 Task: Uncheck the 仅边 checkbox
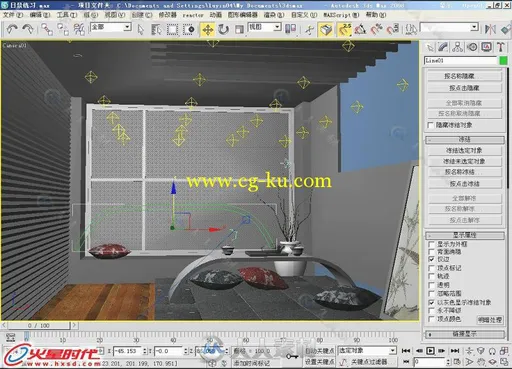[x=431, y=259]
